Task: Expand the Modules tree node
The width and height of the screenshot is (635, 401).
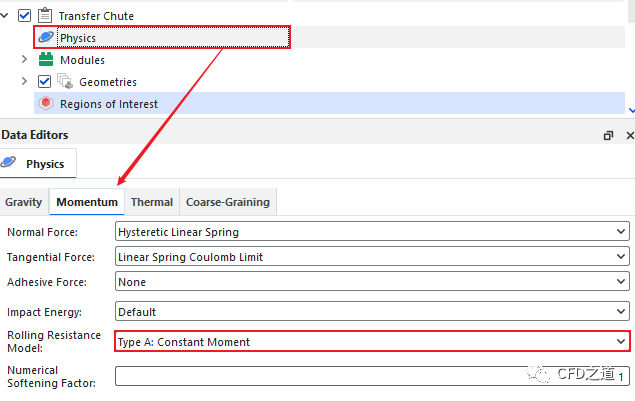Action: [24, 59]
